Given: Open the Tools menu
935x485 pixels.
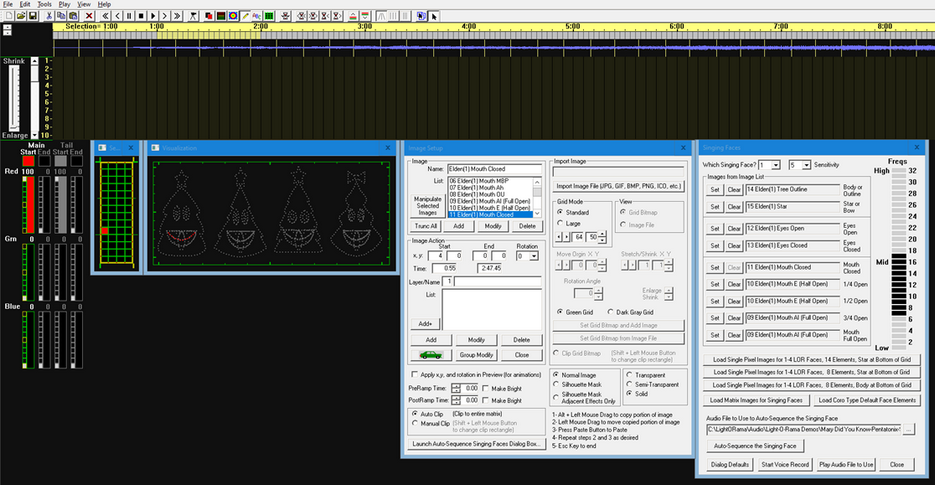Looking at the screenshot, I should tap(44, 5).
